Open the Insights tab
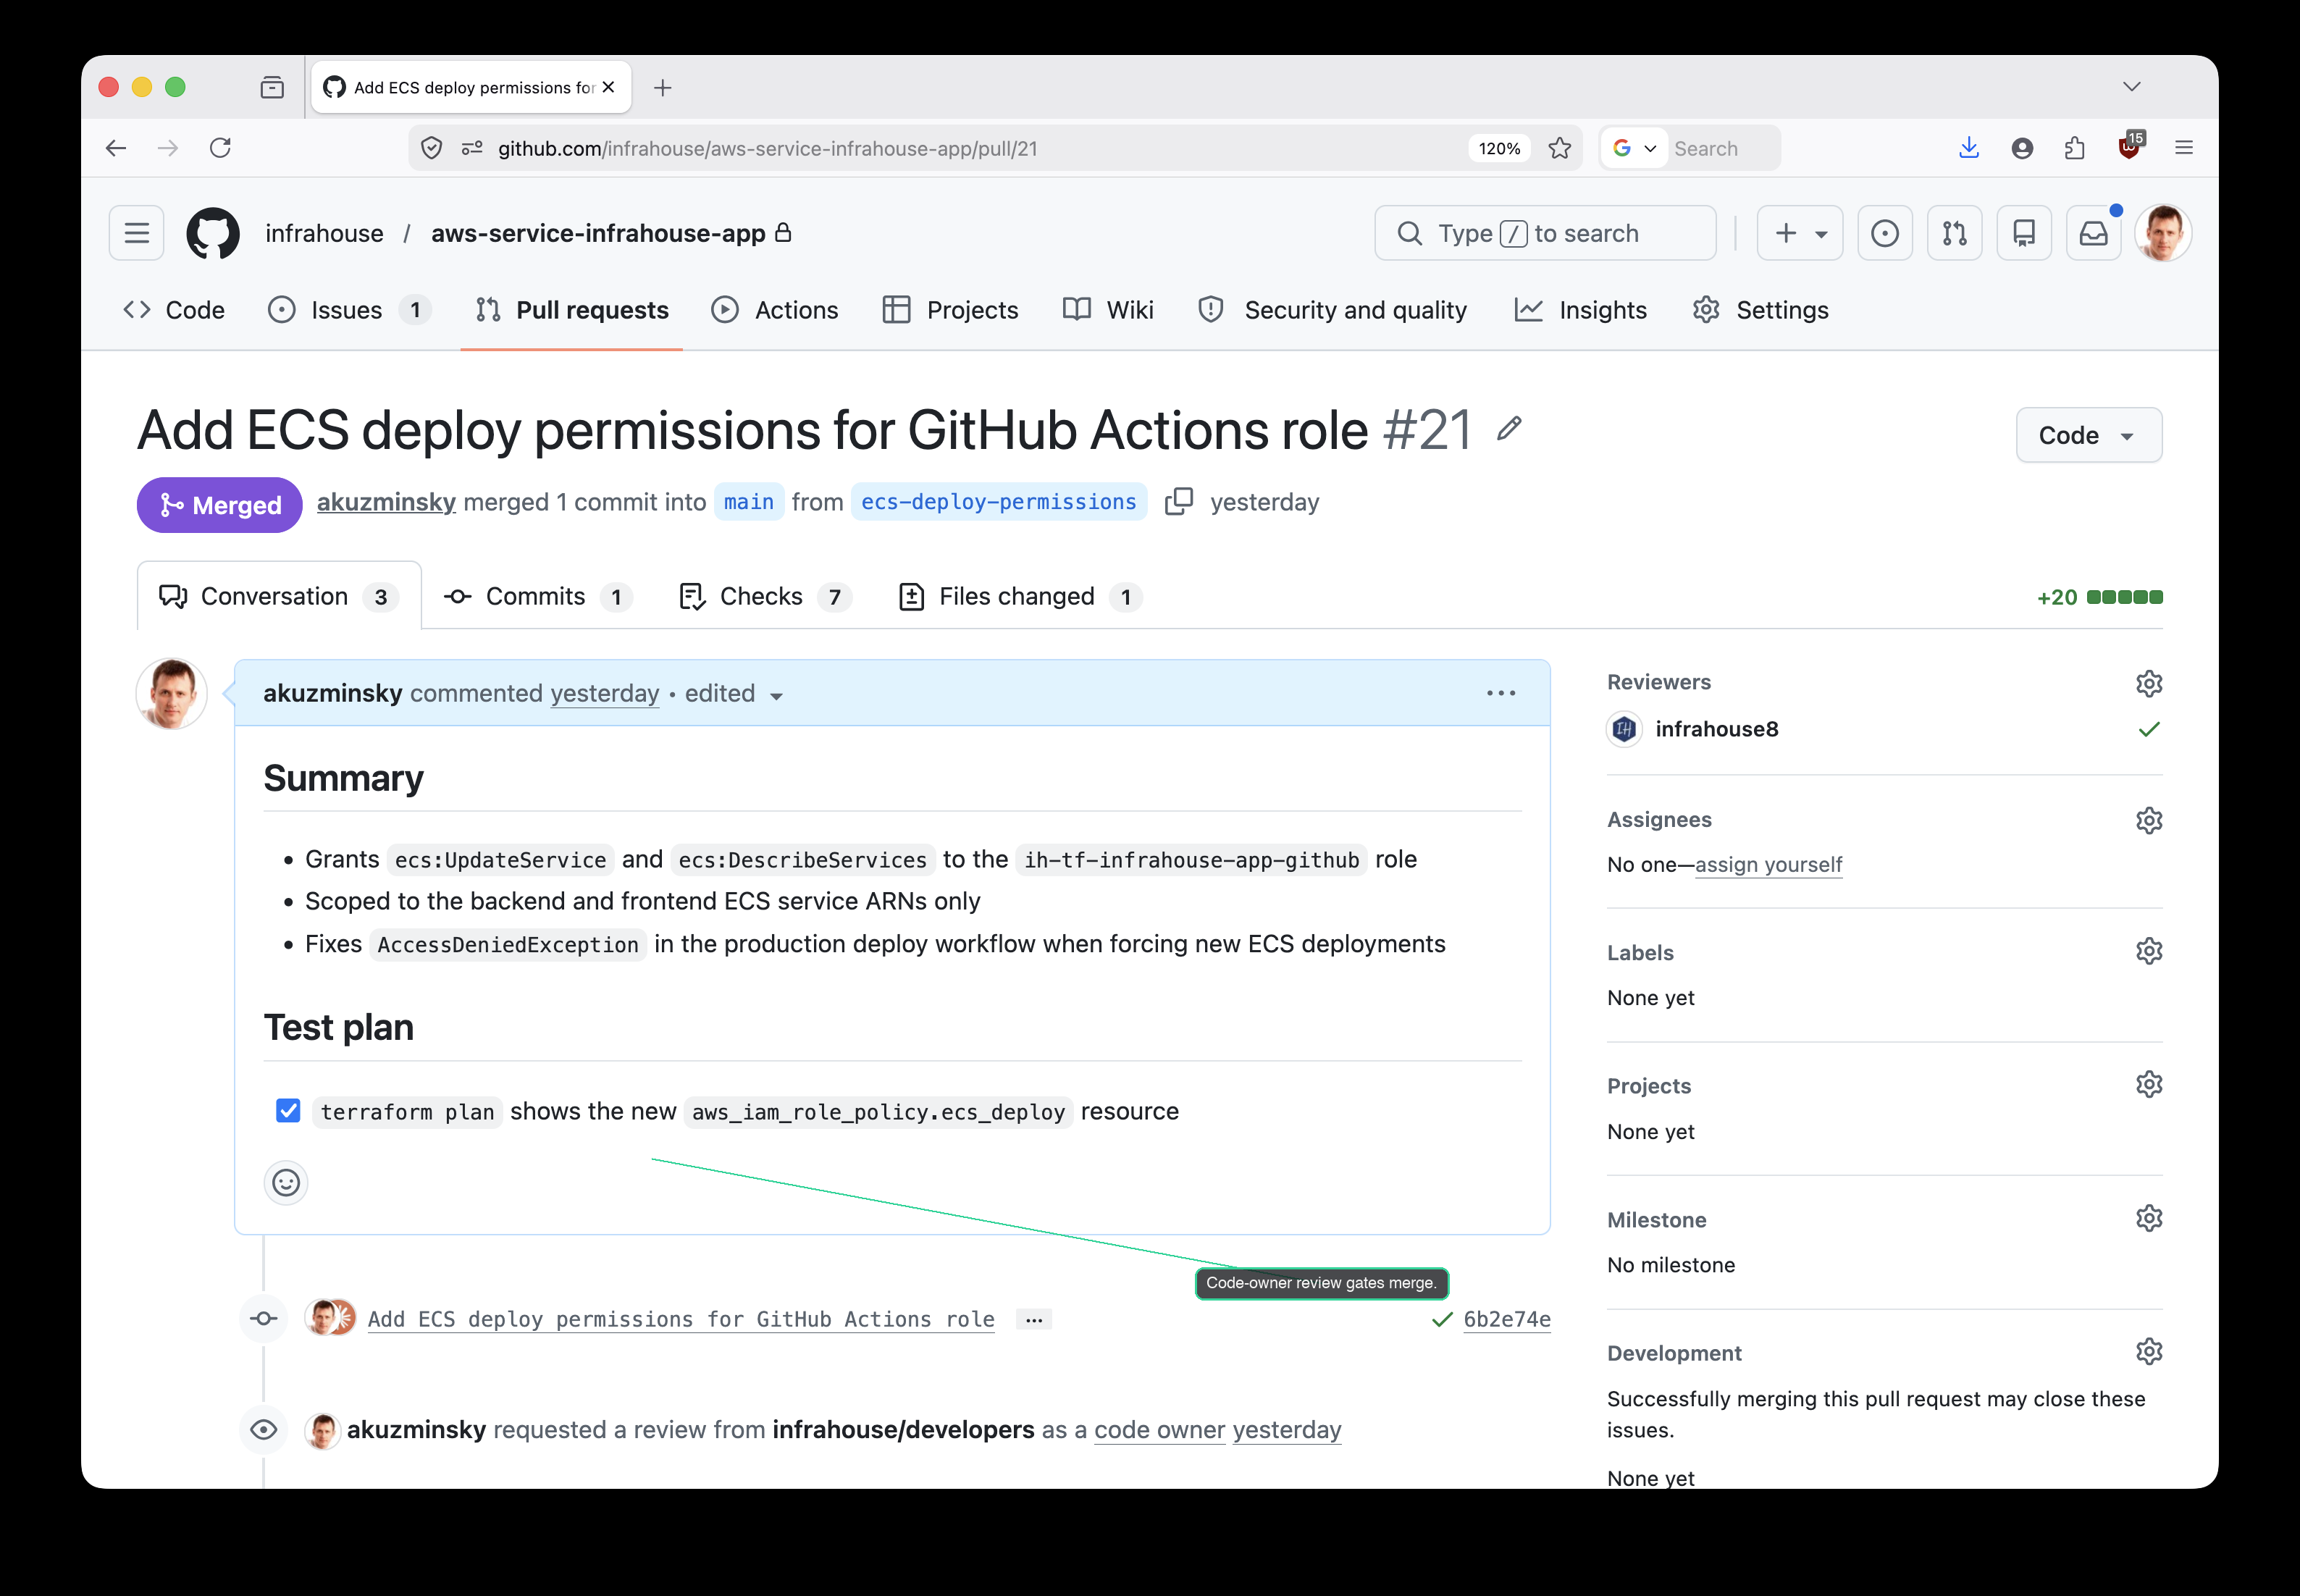Image resolution: width=2300 pixels, height=1596 pixels. (1580, 310)
